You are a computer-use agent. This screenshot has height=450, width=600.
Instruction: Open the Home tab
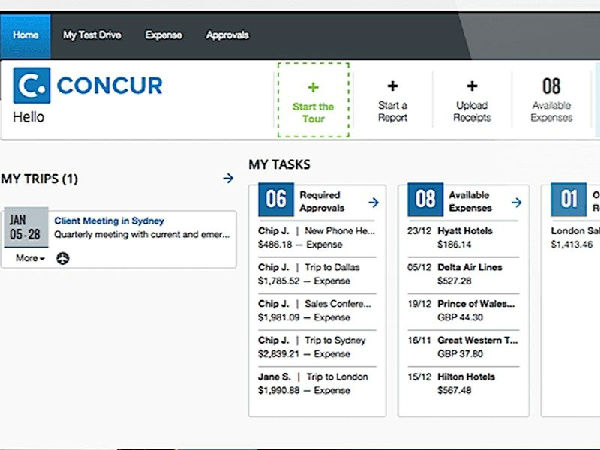click(x=27, y=35)
